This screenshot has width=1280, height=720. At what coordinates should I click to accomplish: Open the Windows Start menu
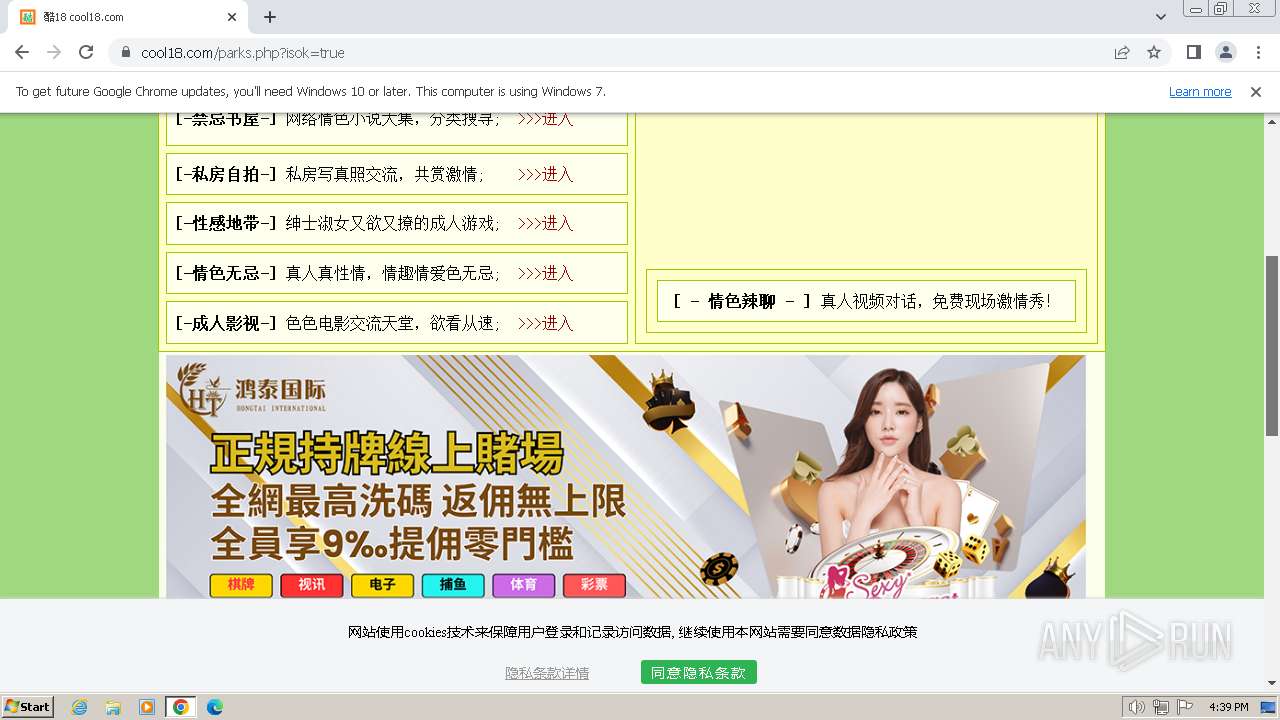(x=28, y=706)
